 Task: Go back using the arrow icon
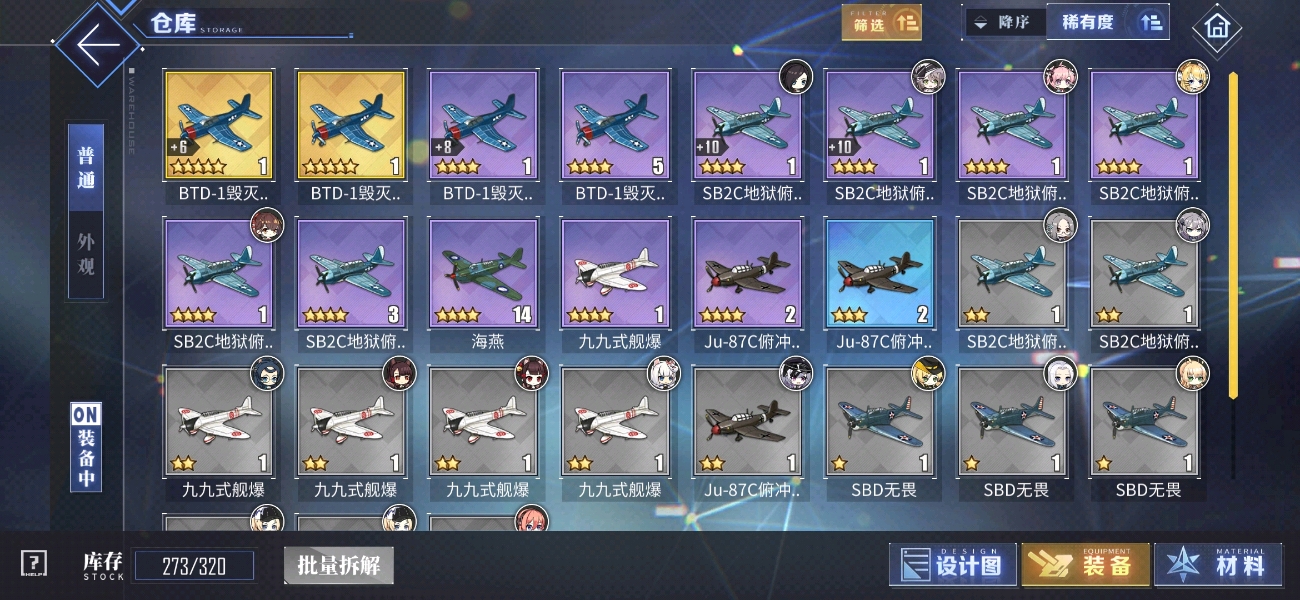click(x=98, y=45)
